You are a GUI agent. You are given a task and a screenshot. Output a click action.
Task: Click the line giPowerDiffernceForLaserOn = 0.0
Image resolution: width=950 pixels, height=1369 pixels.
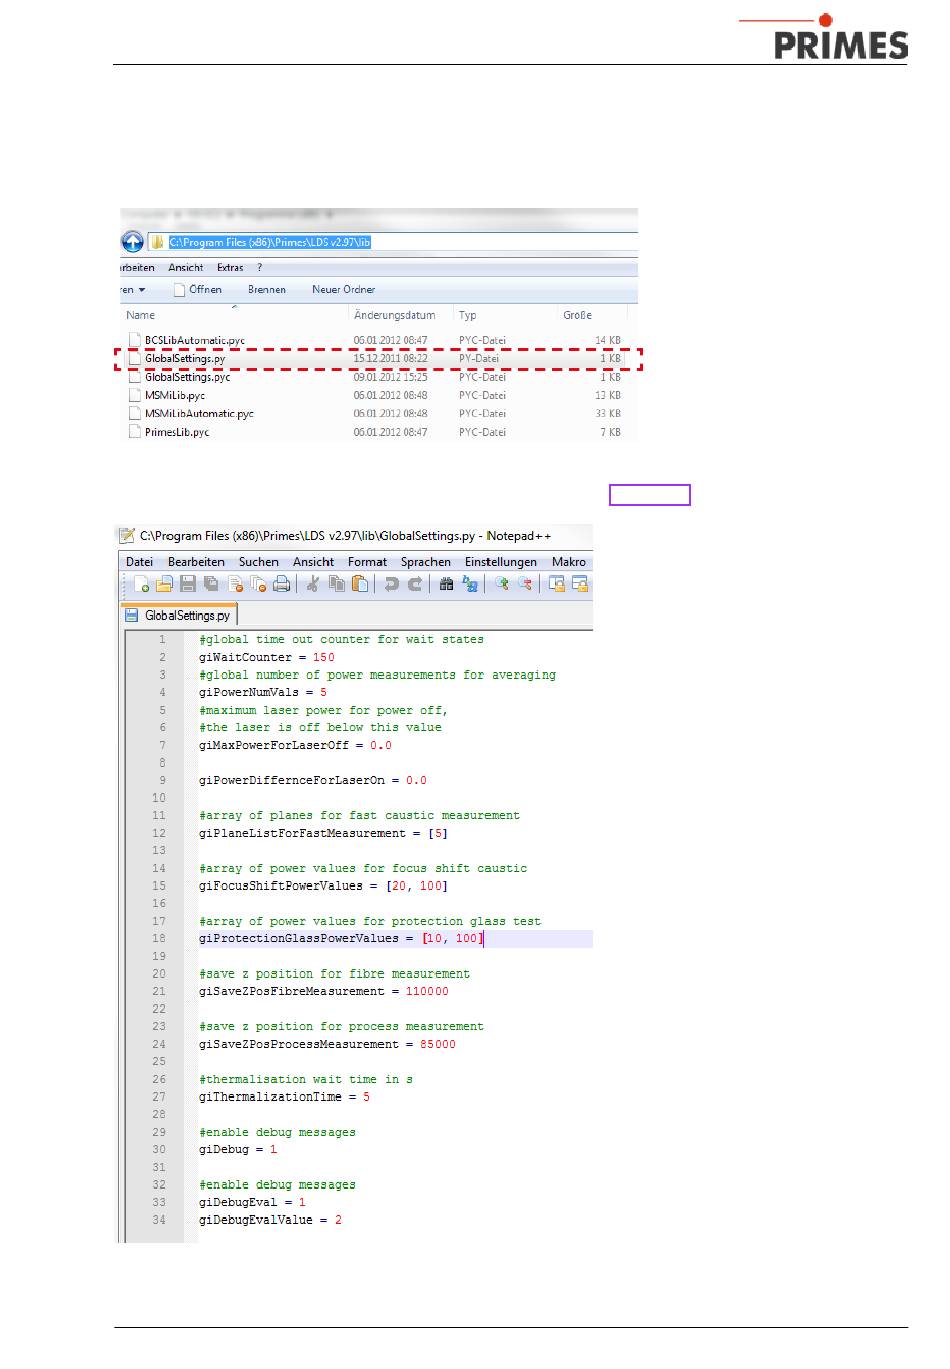pos(313,780)
